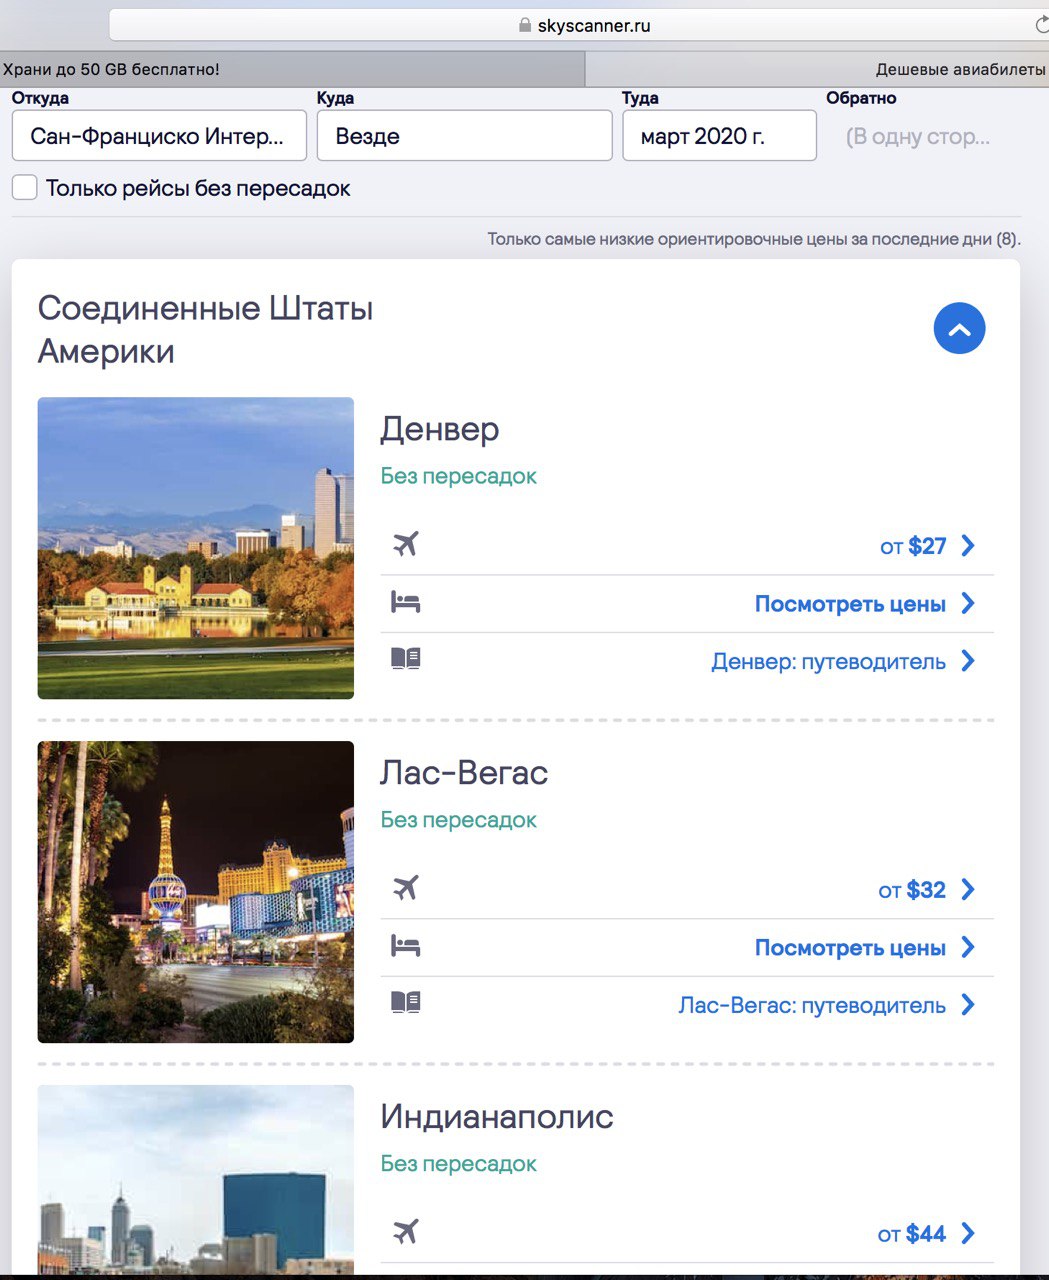
Task: Click the price от $44 for Индианаполис
Action: (x=912, y=1234)
